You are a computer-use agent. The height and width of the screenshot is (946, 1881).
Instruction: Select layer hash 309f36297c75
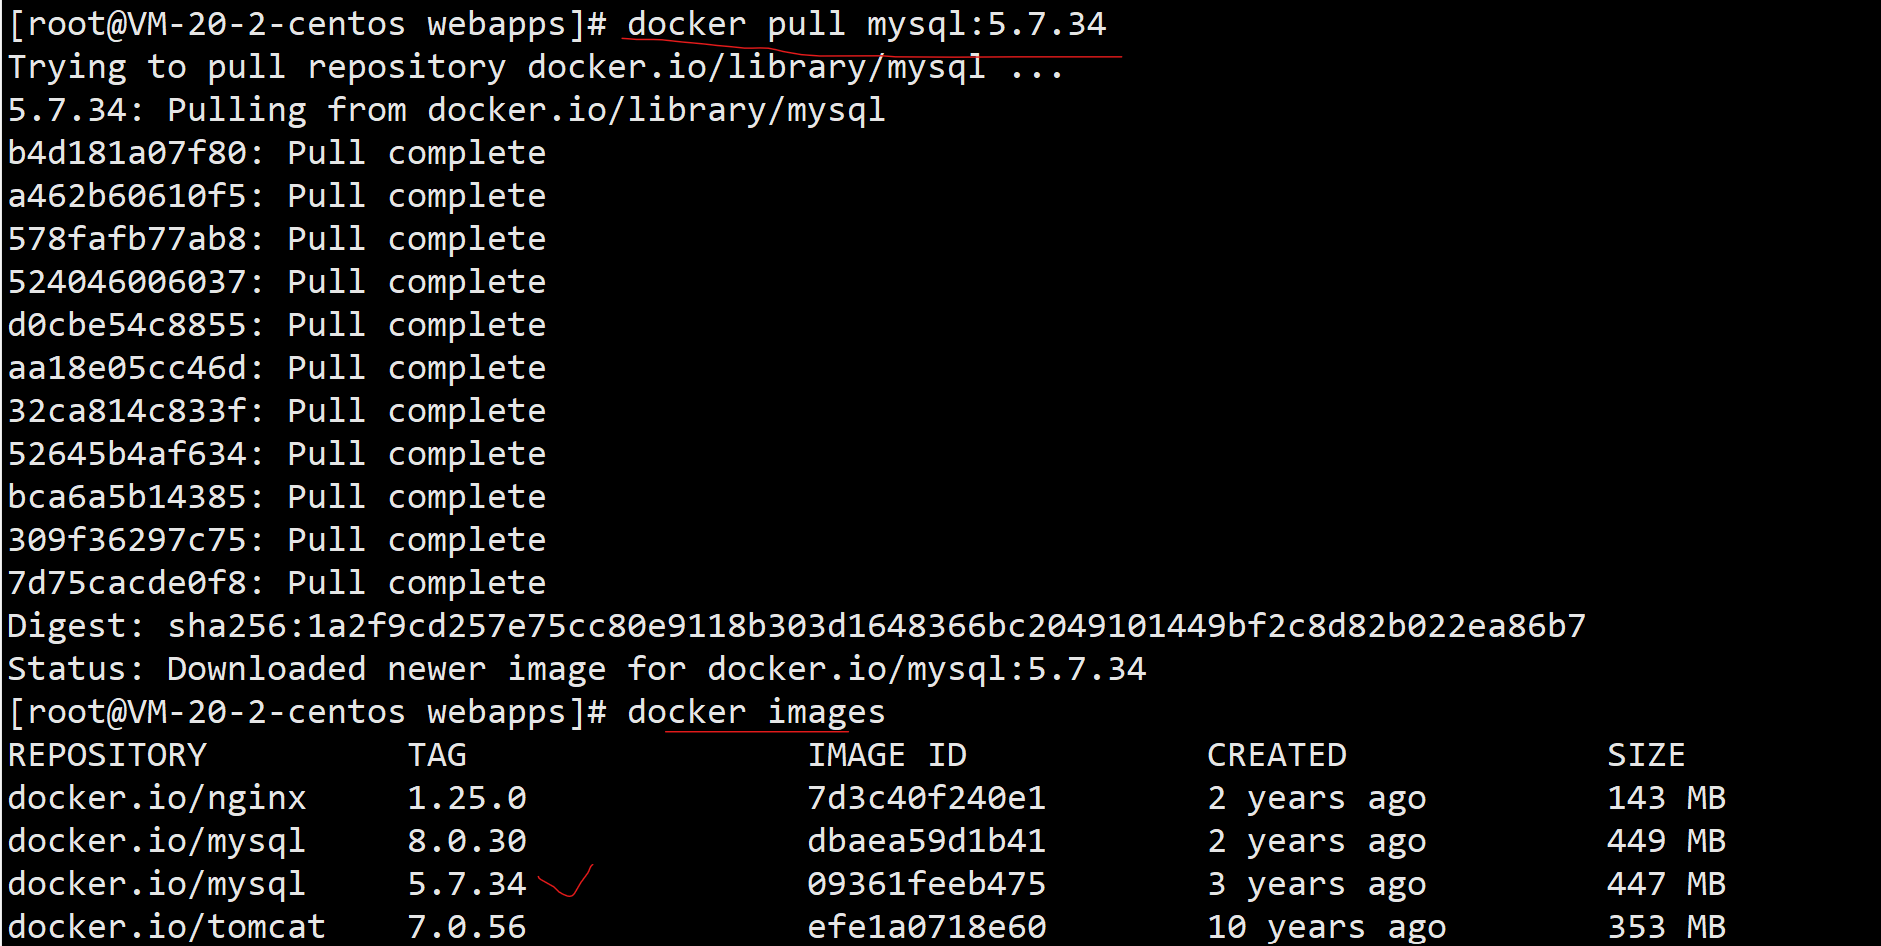coord(127,540)
